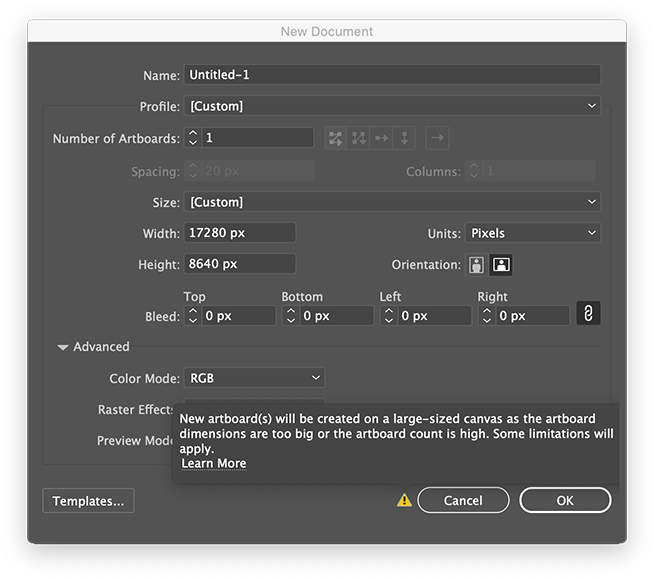654x579 pixels.
Task: Click the Number of Artboards value field
Action: click(x=257, y=138)
